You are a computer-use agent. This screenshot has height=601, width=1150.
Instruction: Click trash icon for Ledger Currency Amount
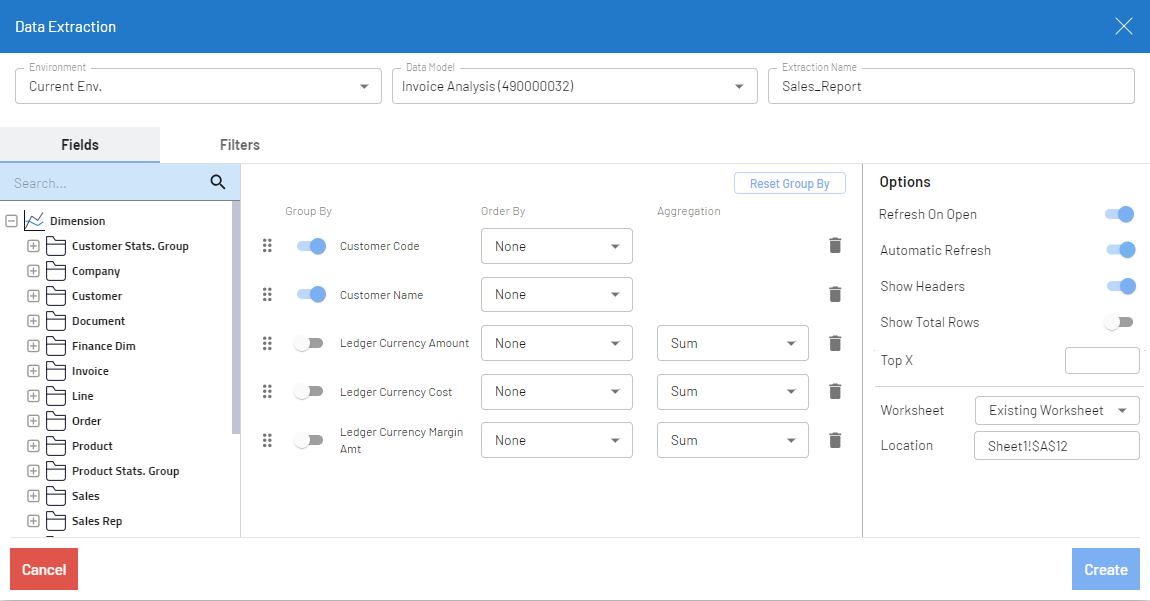[x=835, y=343]
